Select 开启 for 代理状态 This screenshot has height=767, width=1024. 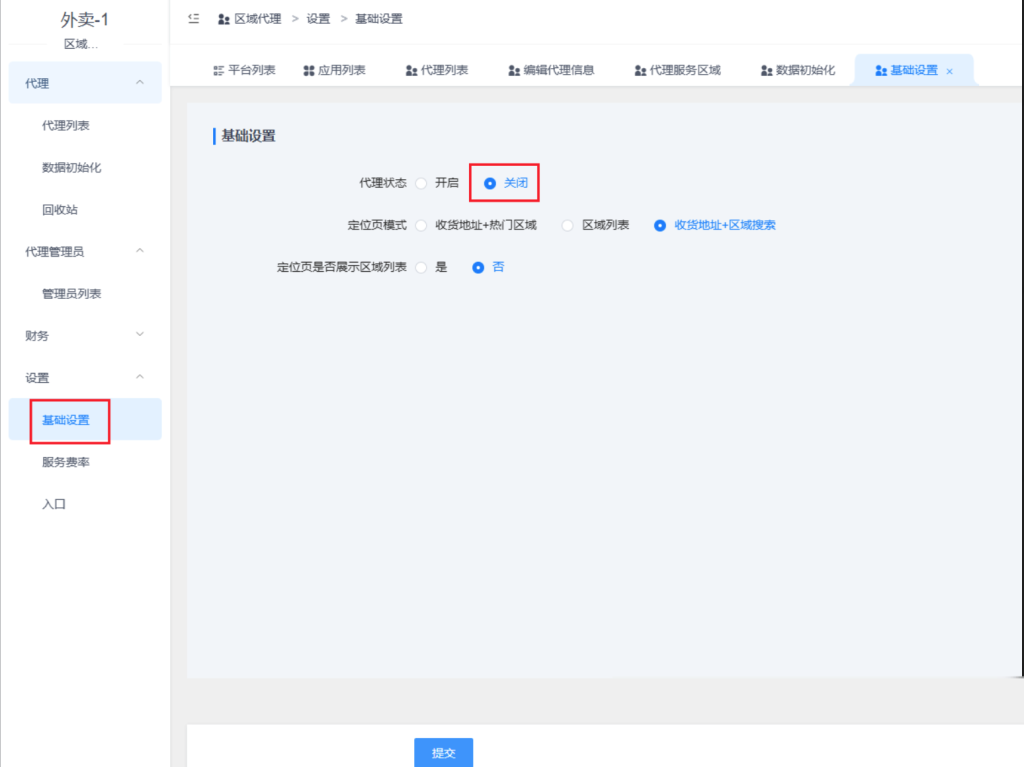point(421,183)
